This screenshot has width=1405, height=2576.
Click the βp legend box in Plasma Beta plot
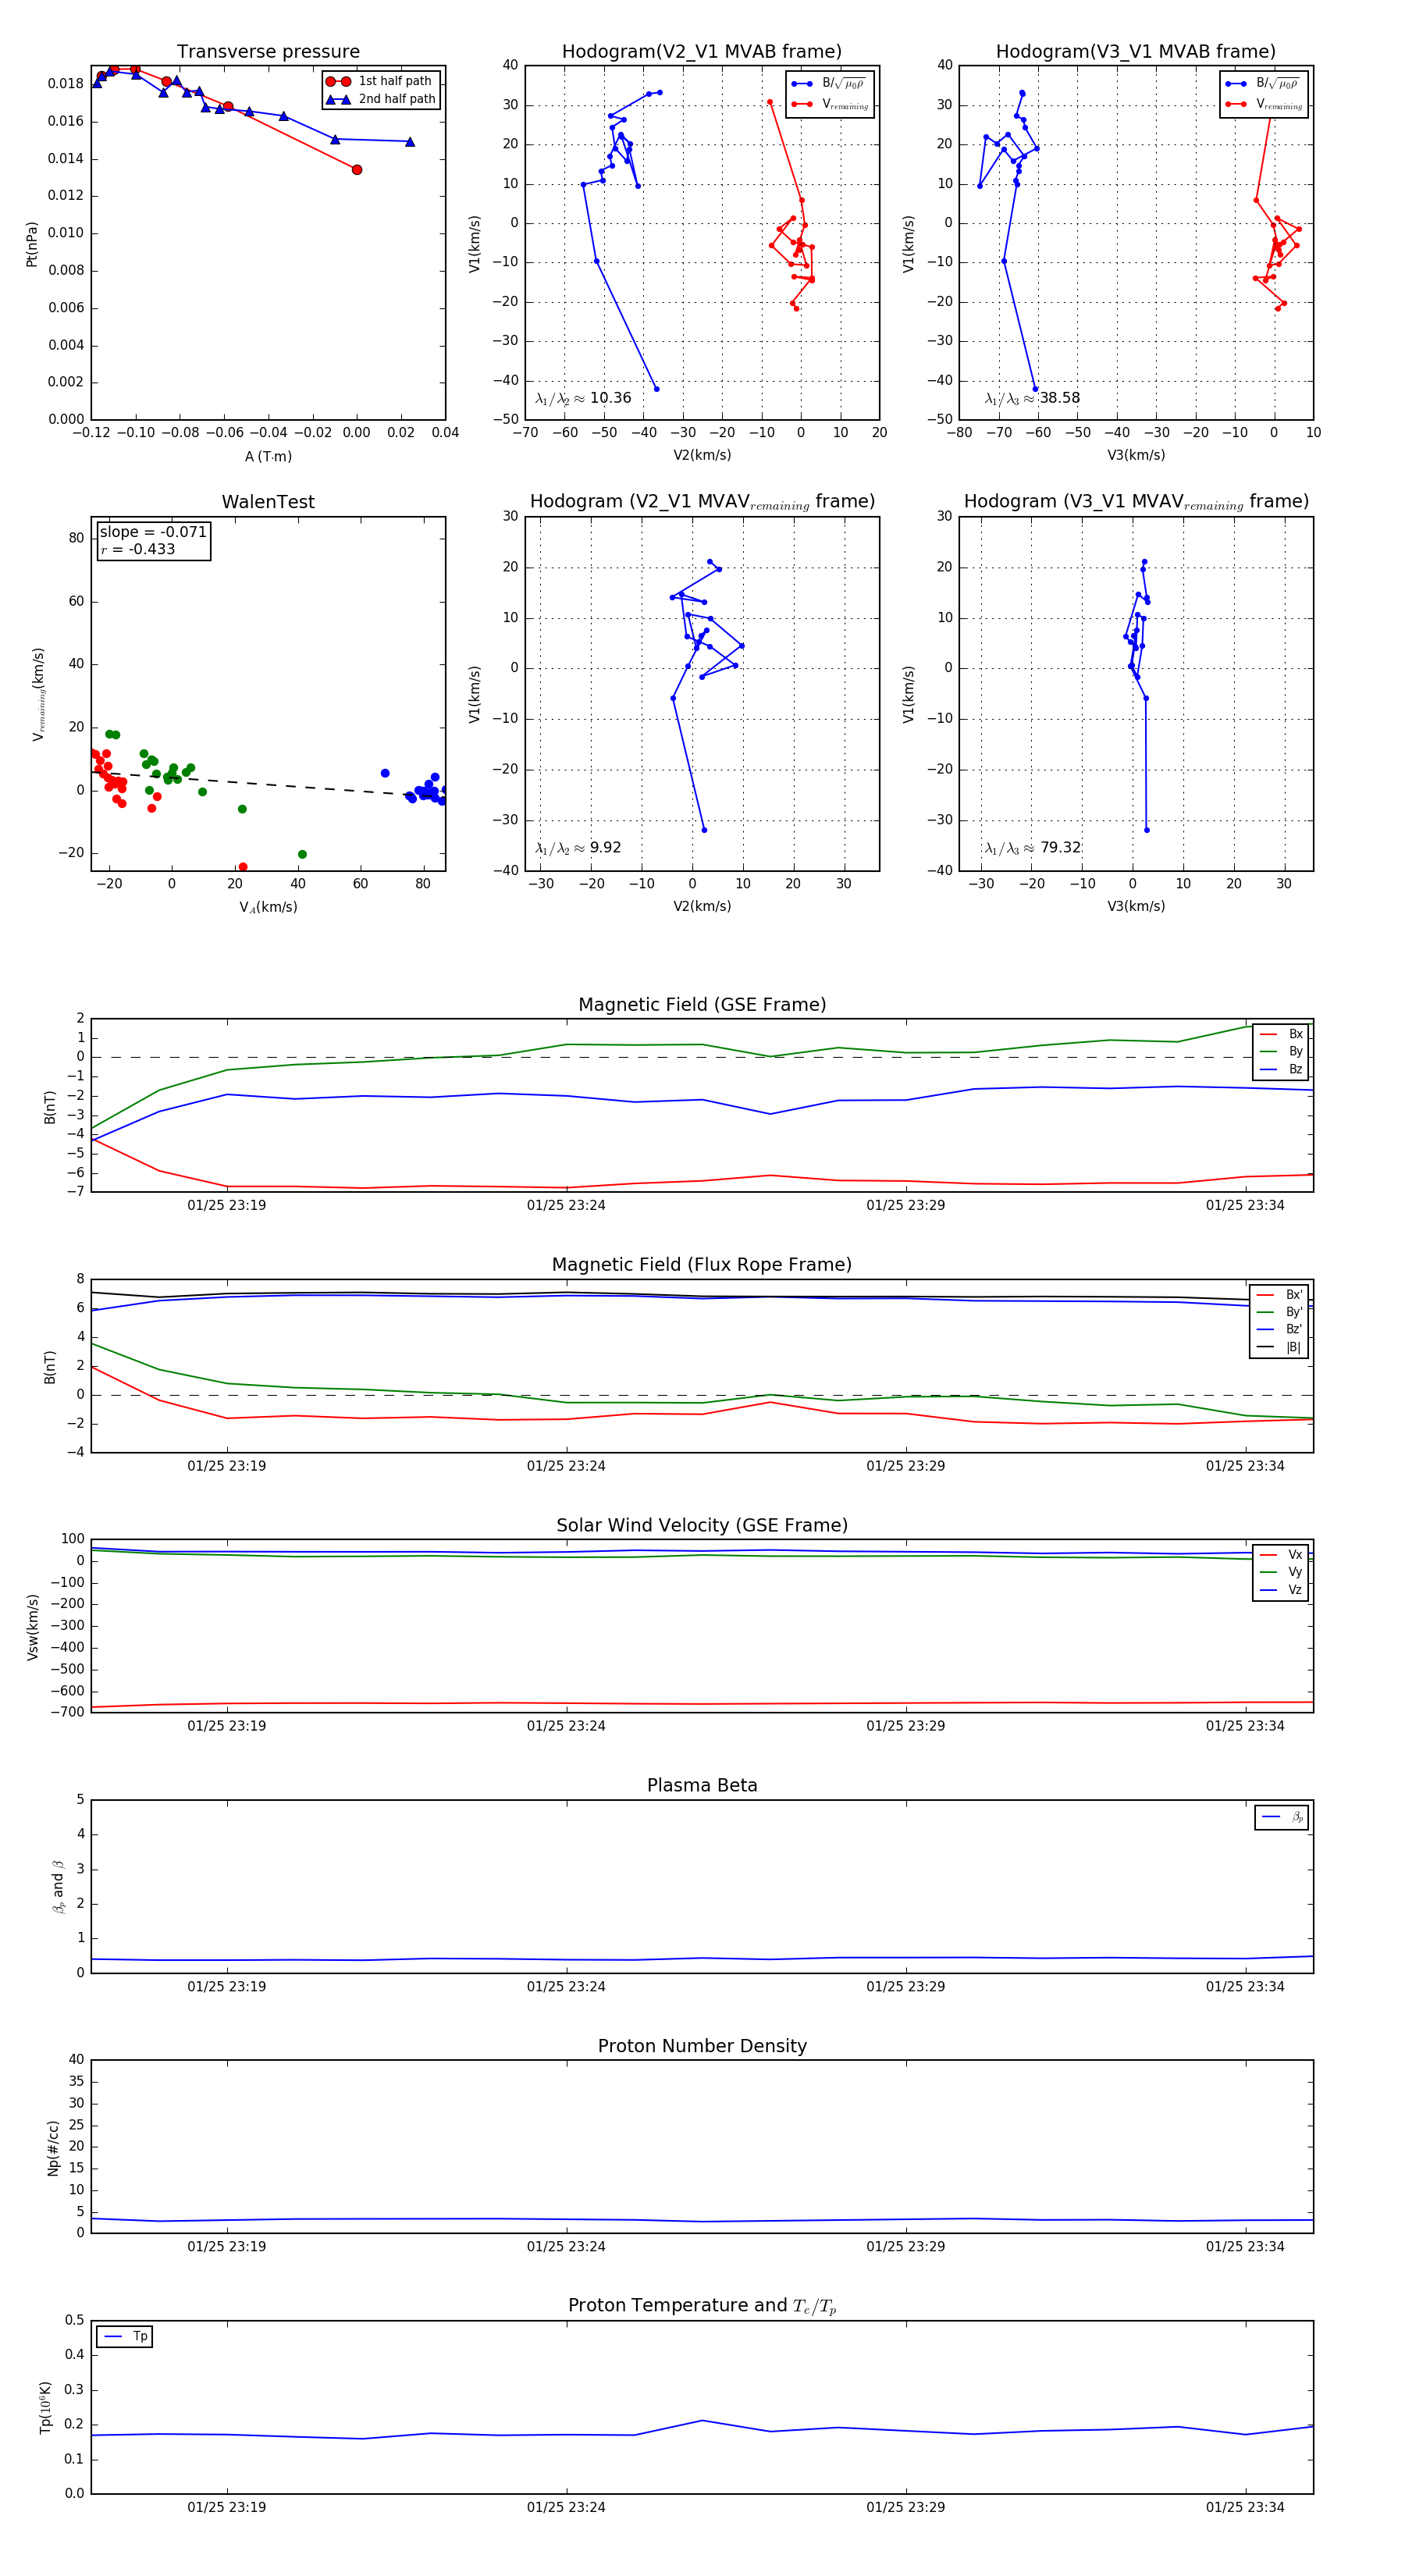(x=1281, y=1817)
